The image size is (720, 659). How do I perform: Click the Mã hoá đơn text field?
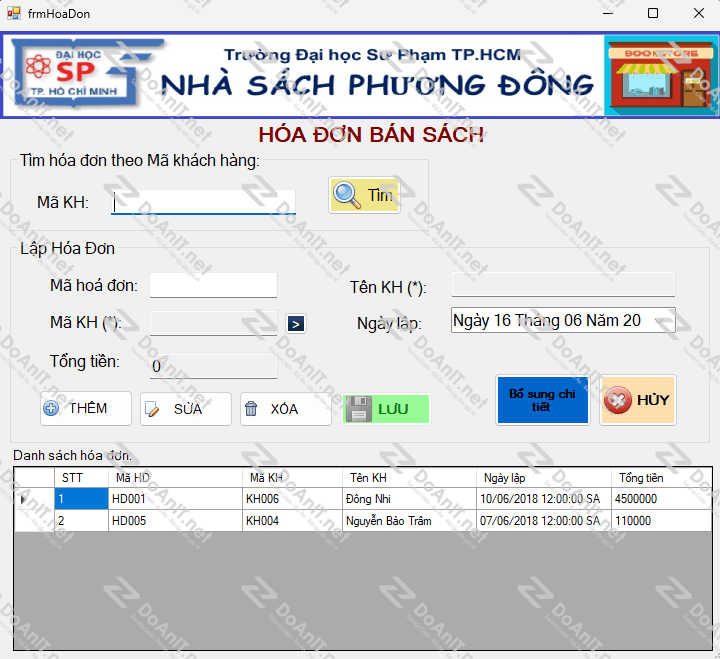[213, 286]
